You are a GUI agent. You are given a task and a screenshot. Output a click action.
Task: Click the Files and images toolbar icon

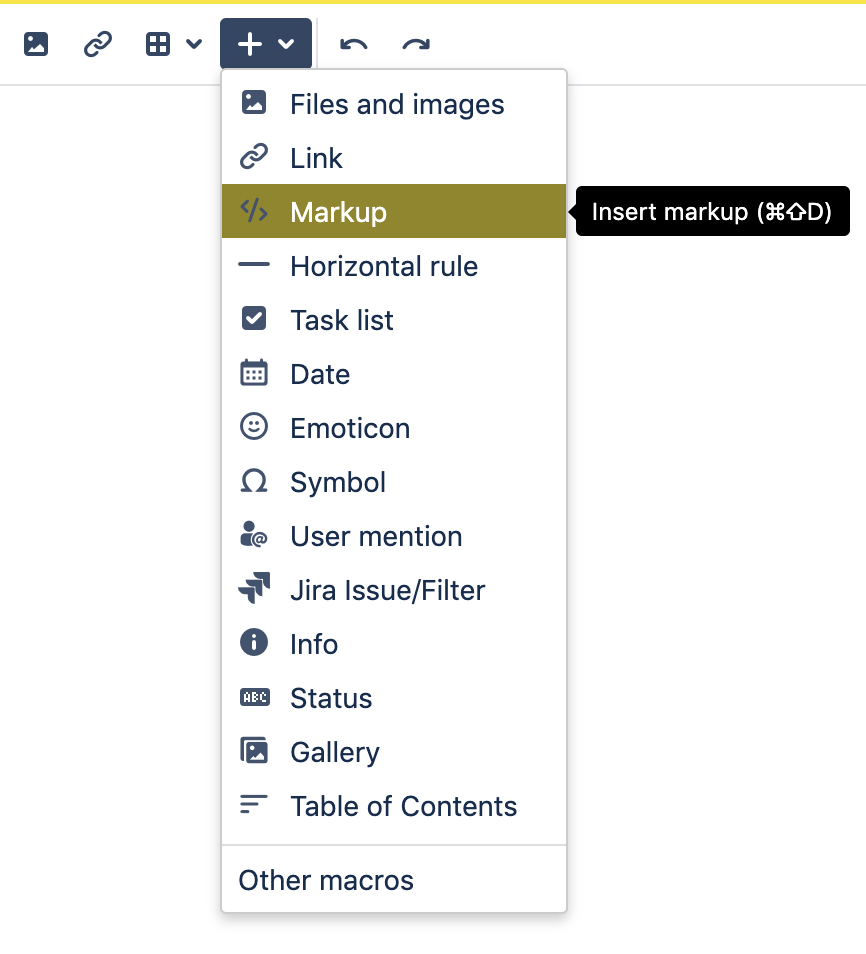[35, 44]
